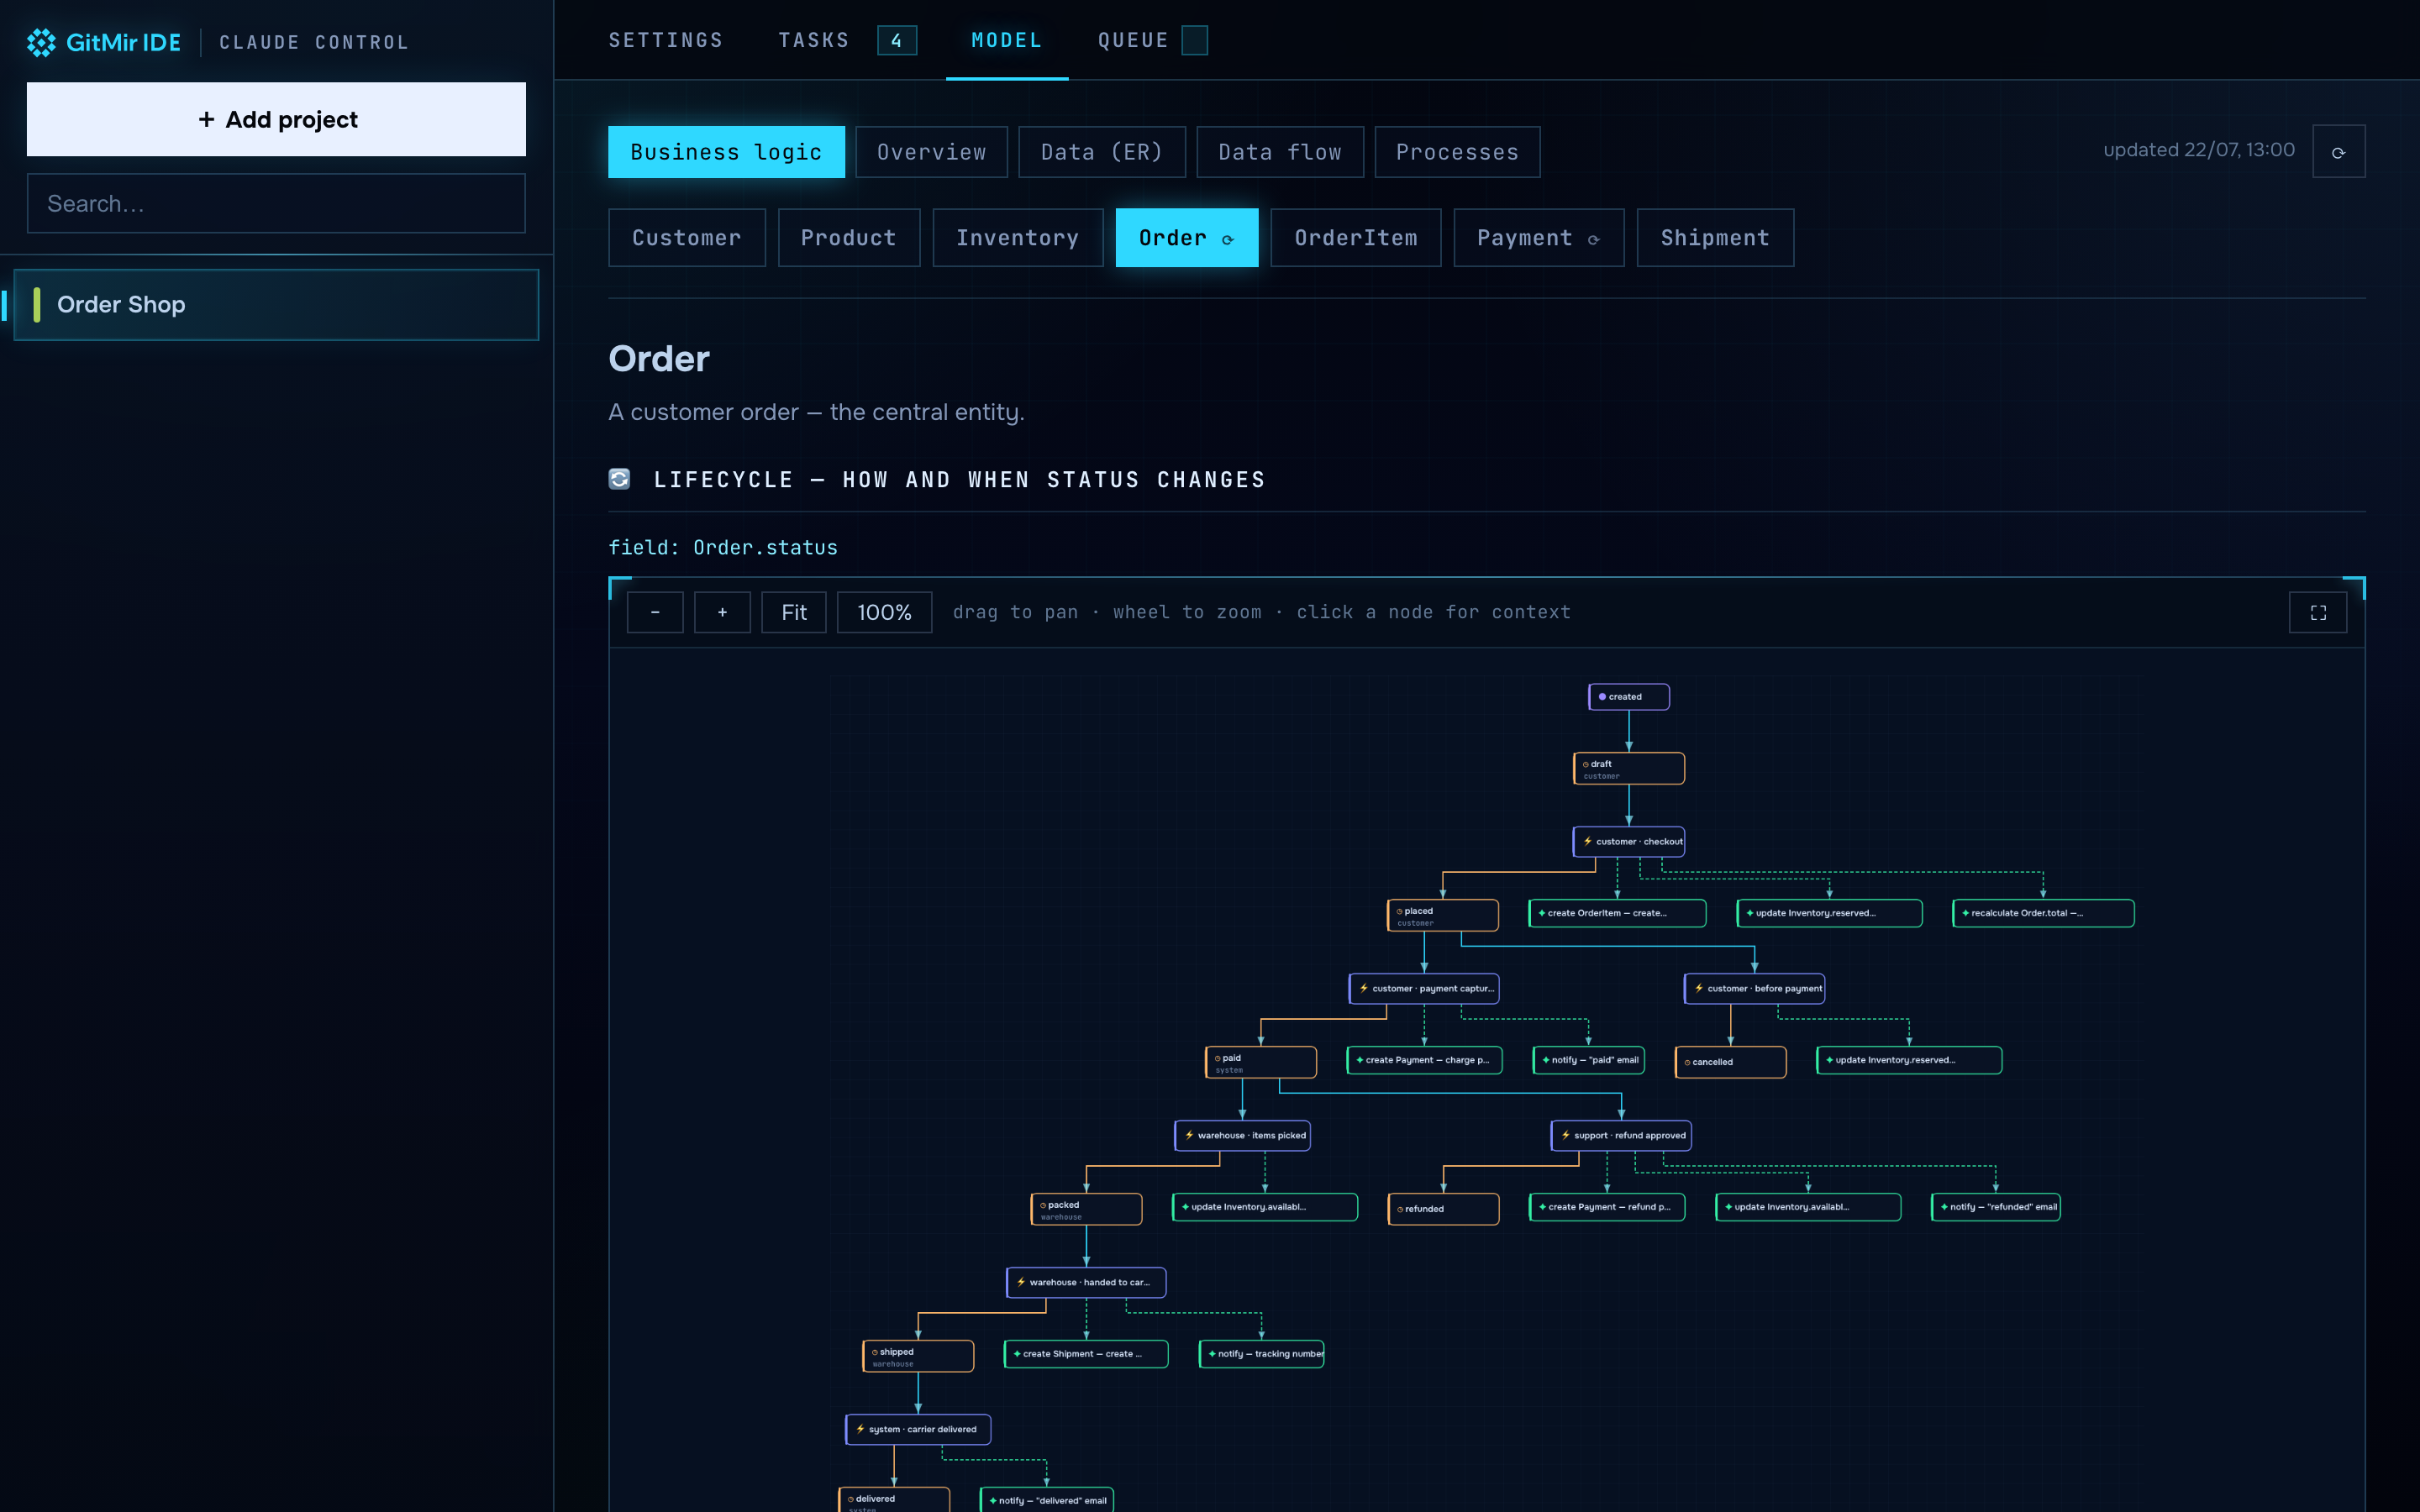The width and height of the screenshot is (2420, 1512).
Task: Switch to Business logic view
Action: pos(726,152)
